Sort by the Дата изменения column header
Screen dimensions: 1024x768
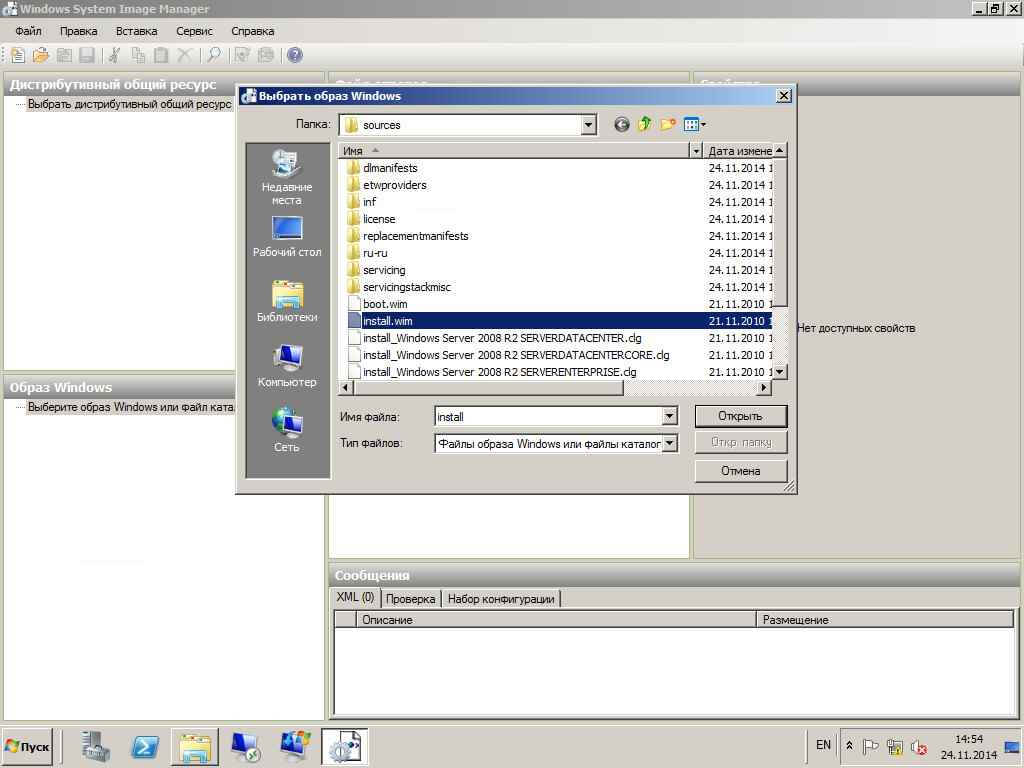pos(740,151)
